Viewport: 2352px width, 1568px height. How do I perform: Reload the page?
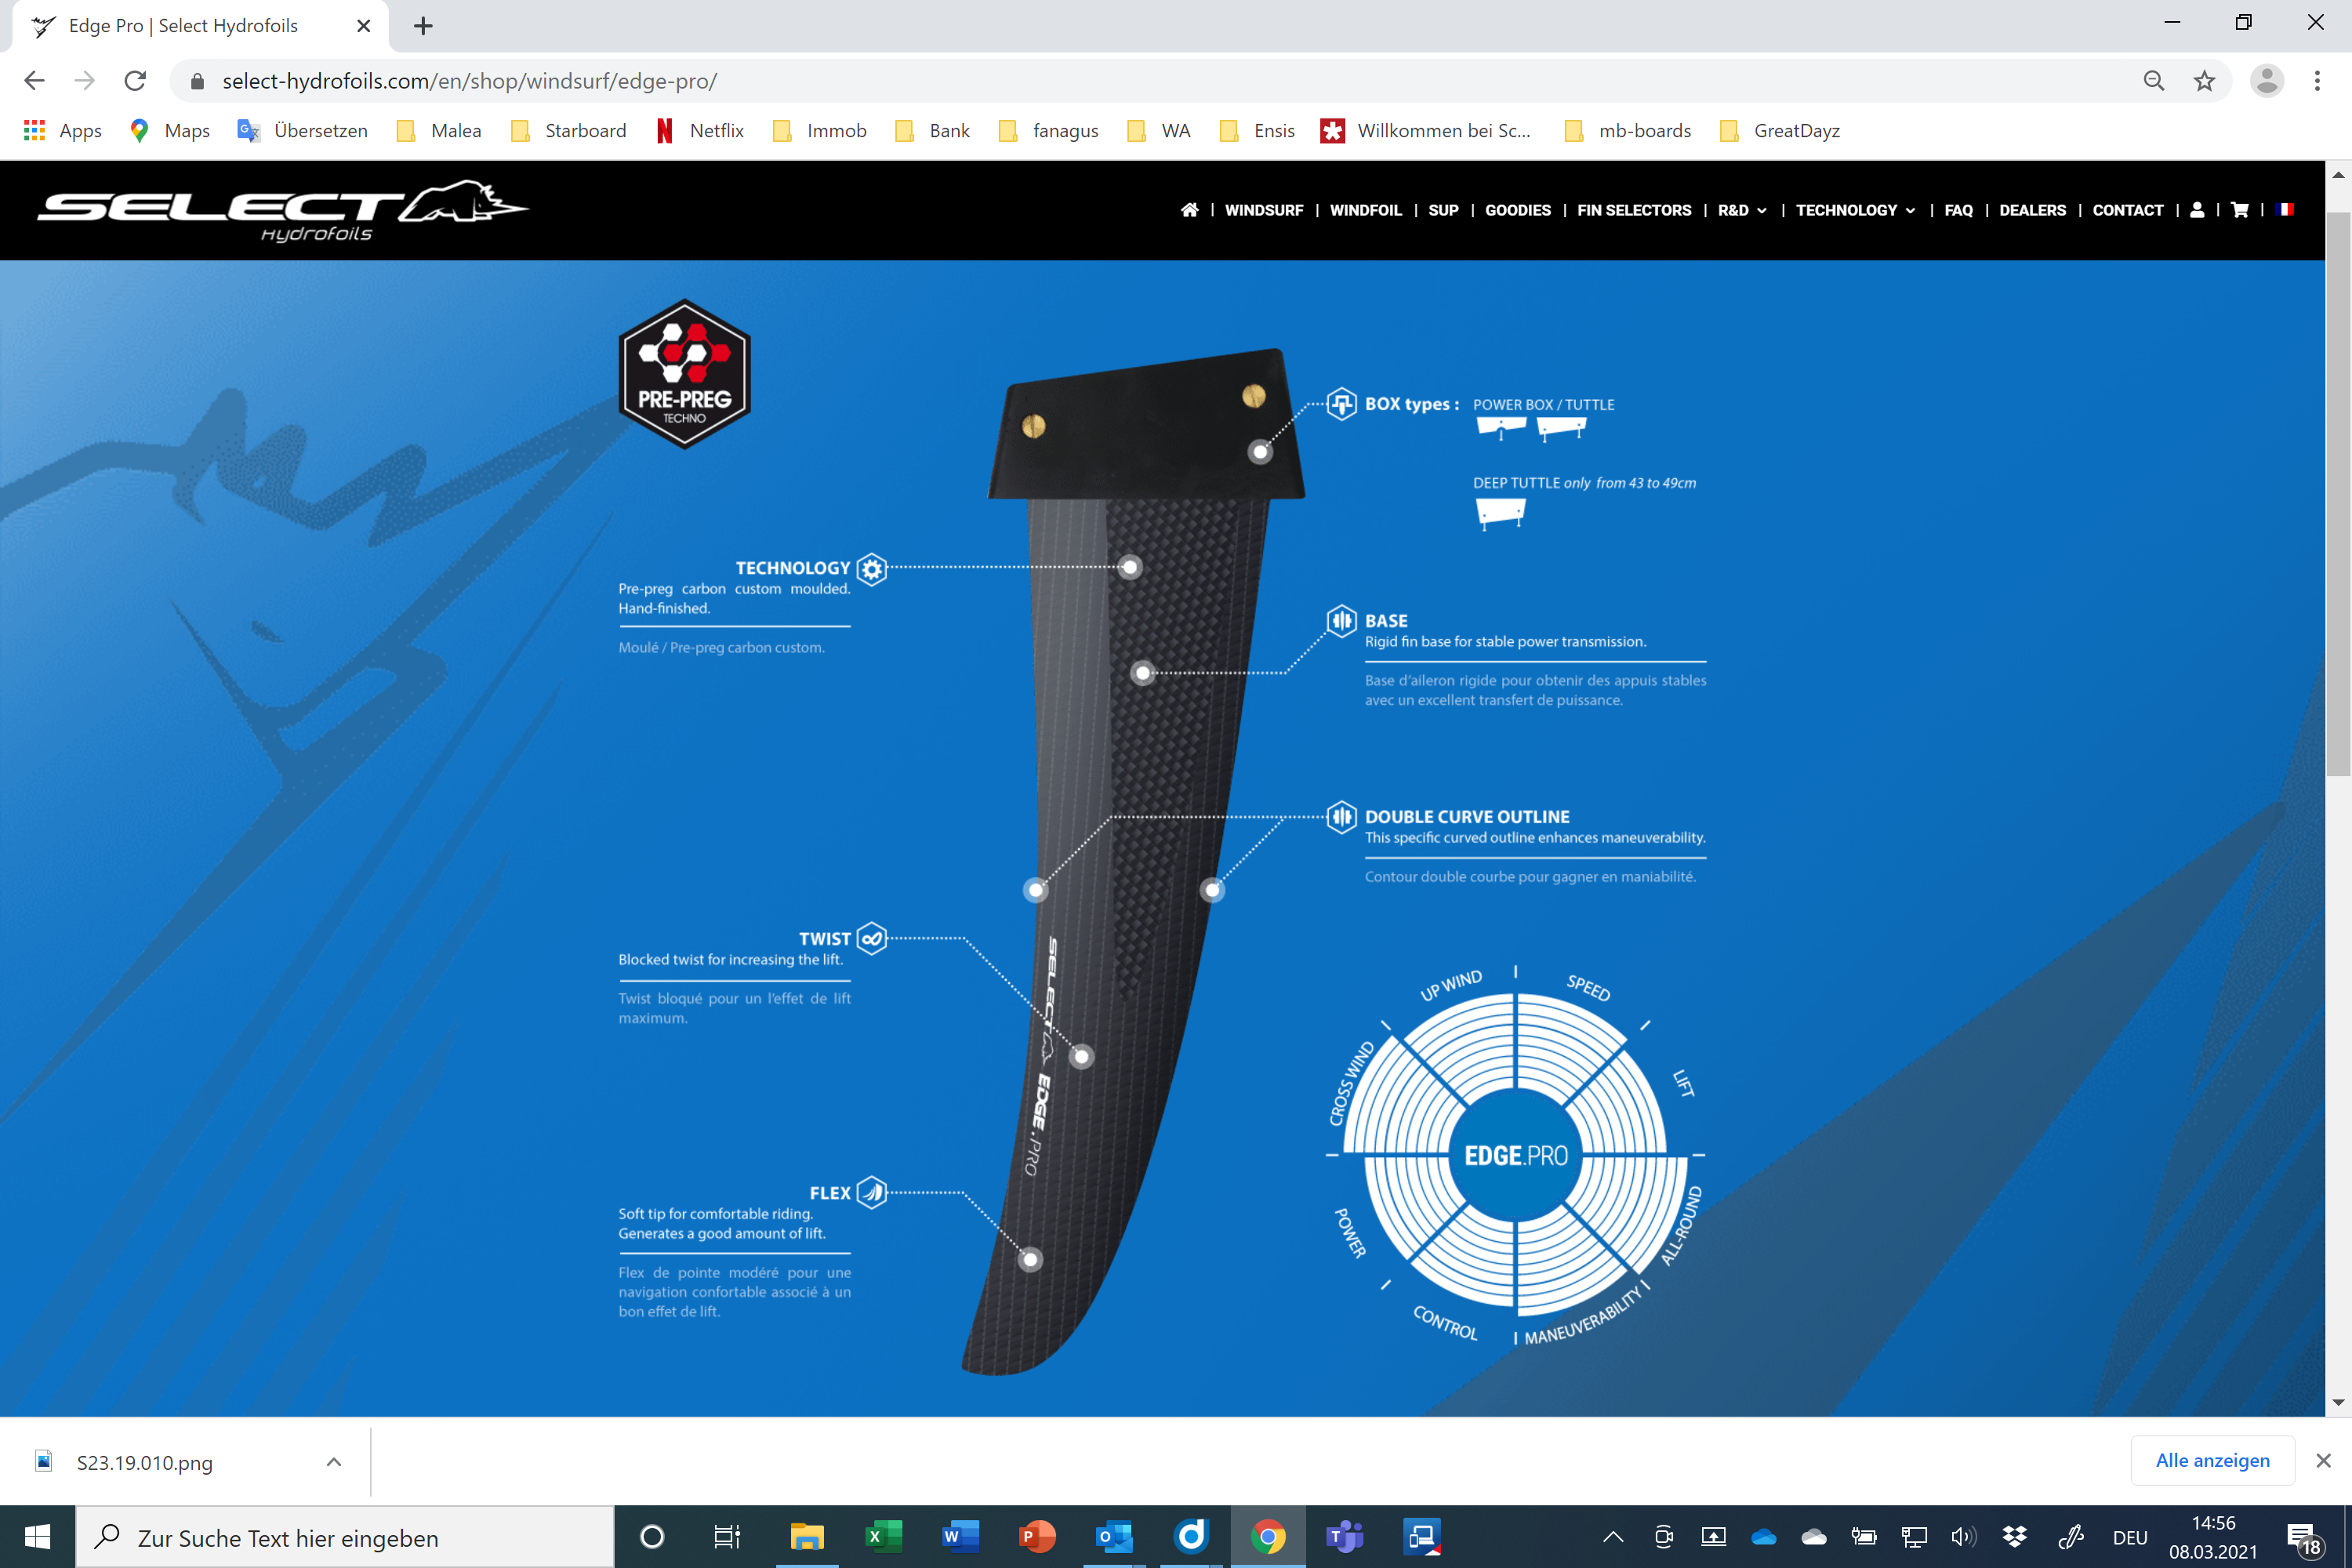(136, 81)
